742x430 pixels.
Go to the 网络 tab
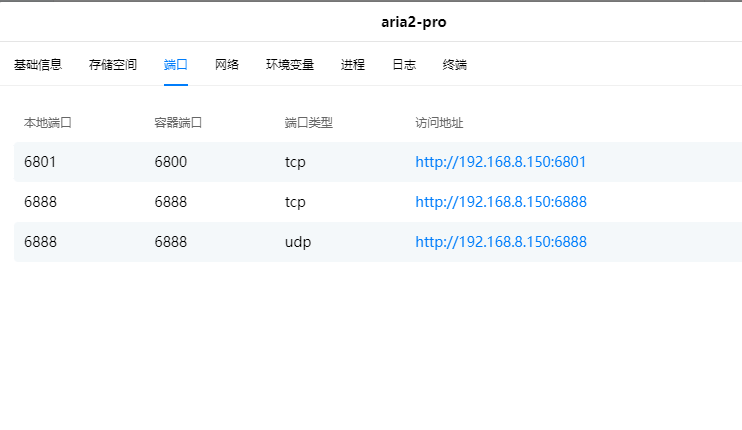click(227, 65)
